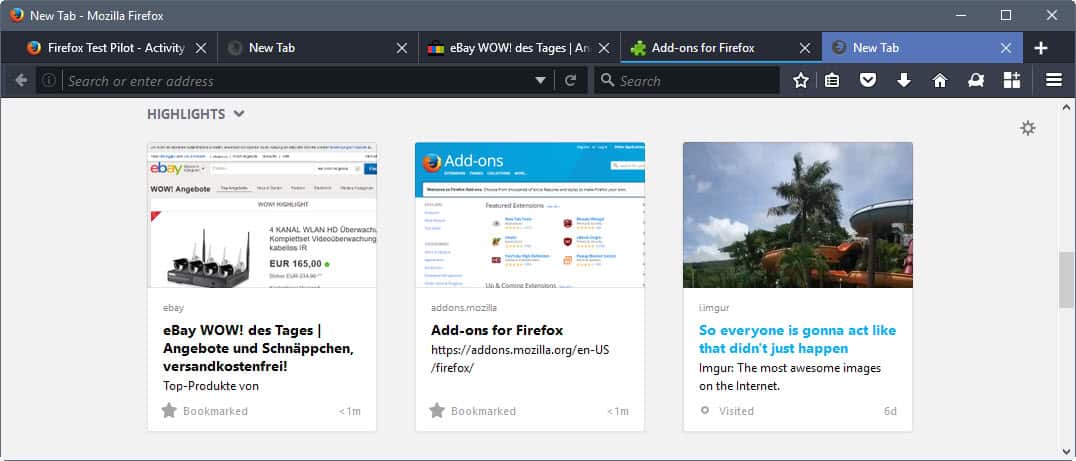Switch to Add-ons for Firefox tab
Screen dimensions: 1076x461
721,48
